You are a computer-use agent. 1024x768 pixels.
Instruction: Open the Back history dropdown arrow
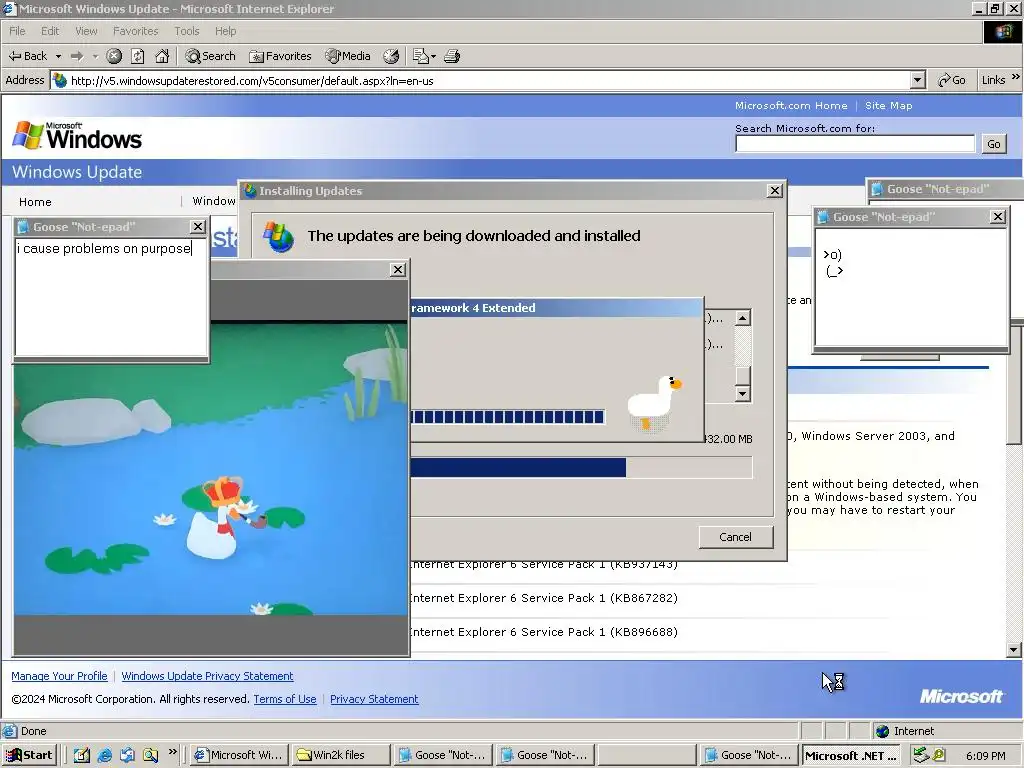coord(58,56)
